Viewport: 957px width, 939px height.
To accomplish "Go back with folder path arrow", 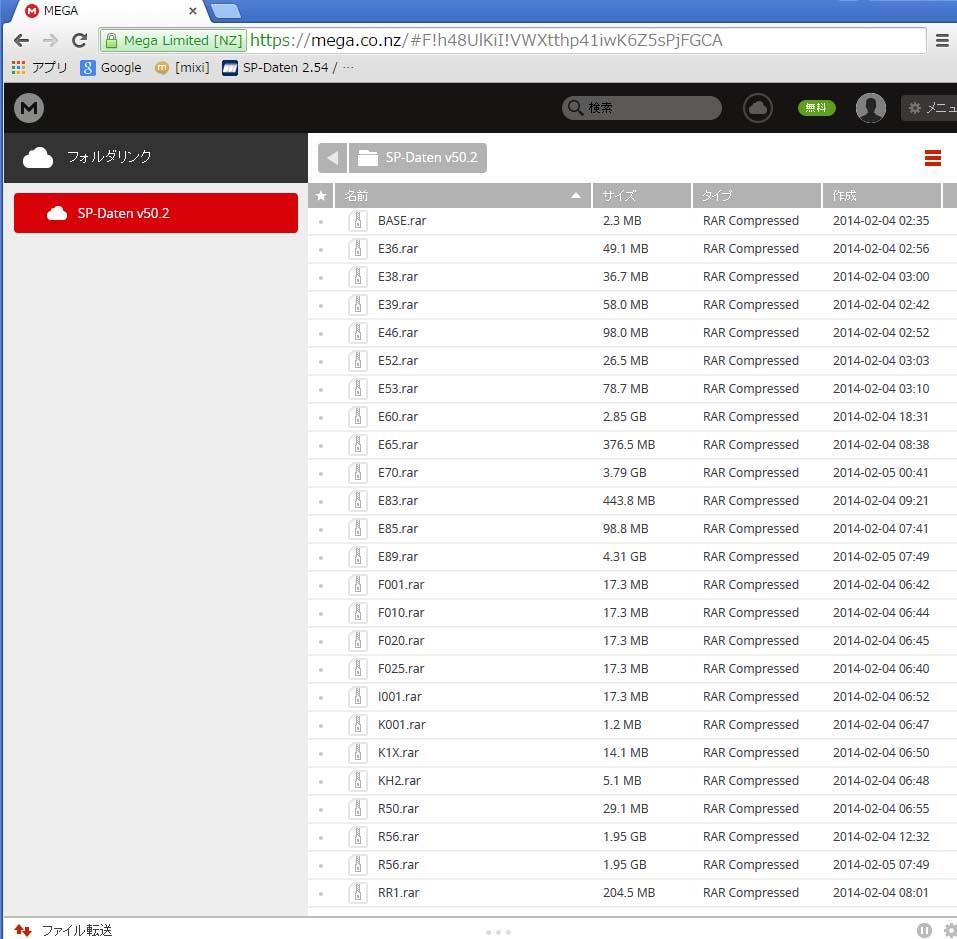I will pos(332,158).
